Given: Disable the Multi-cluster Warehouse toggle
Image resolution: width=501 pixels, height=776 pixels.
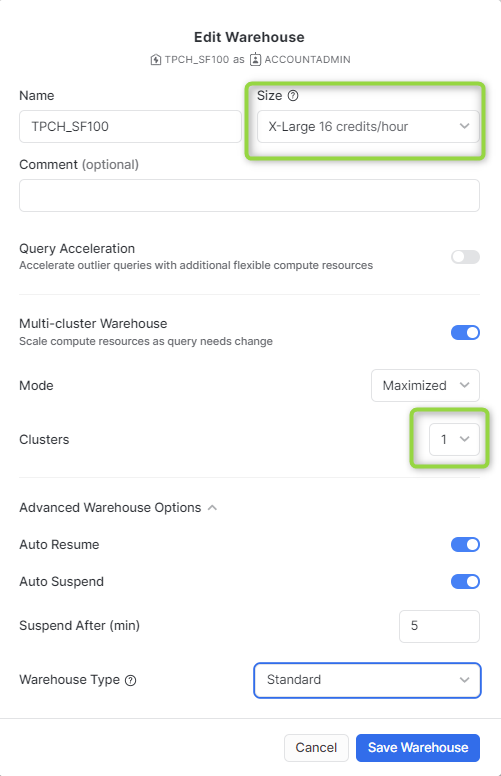Looking at the screenshot, I should [x=465, y=333].
